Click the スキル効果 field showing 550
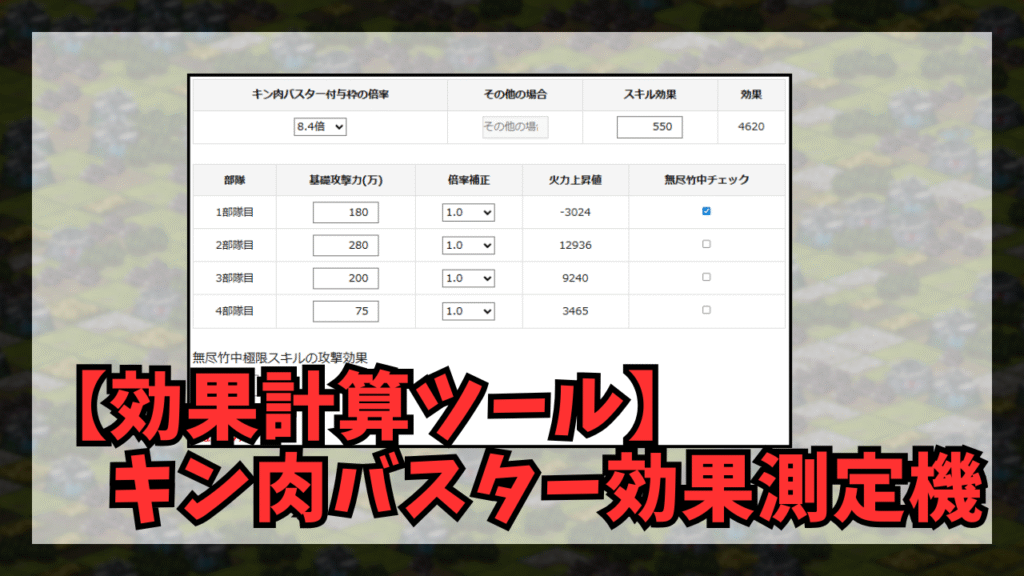This screenshot has height=576, width=1024. click(650, 127)
